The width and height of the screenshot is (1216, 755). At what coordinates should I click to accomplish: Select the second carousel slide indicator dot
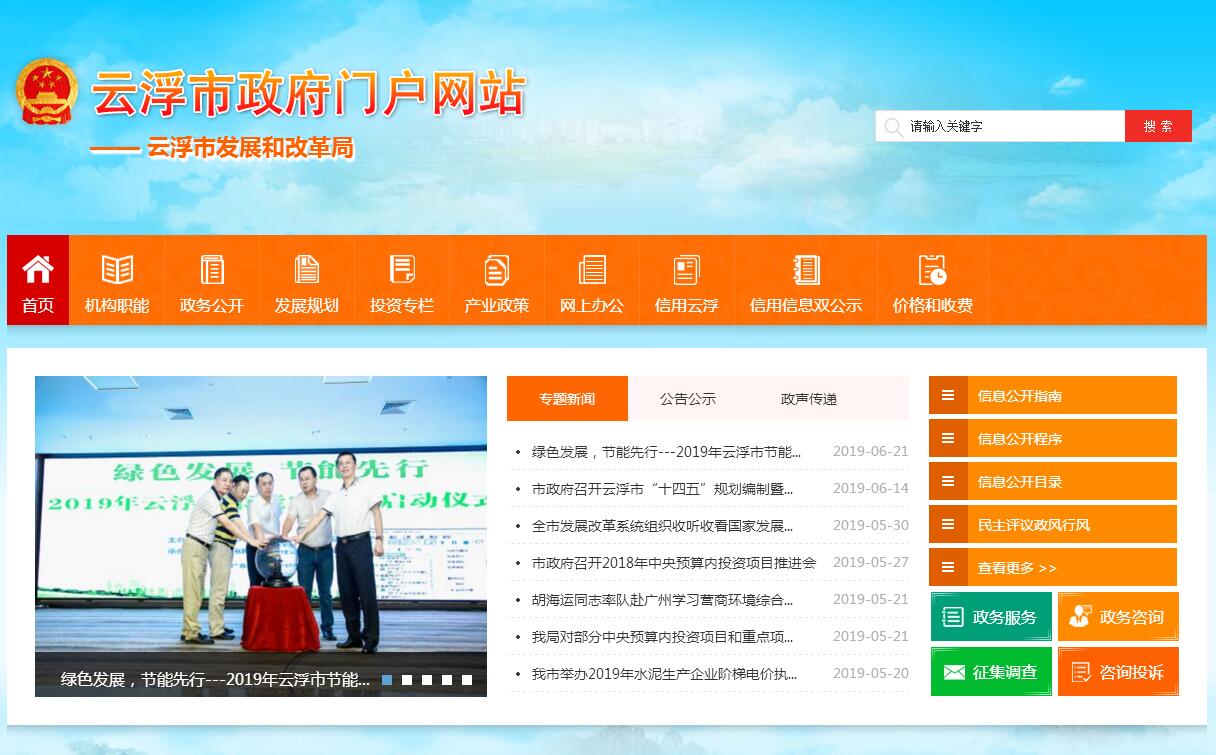click(x=407, y=680)
